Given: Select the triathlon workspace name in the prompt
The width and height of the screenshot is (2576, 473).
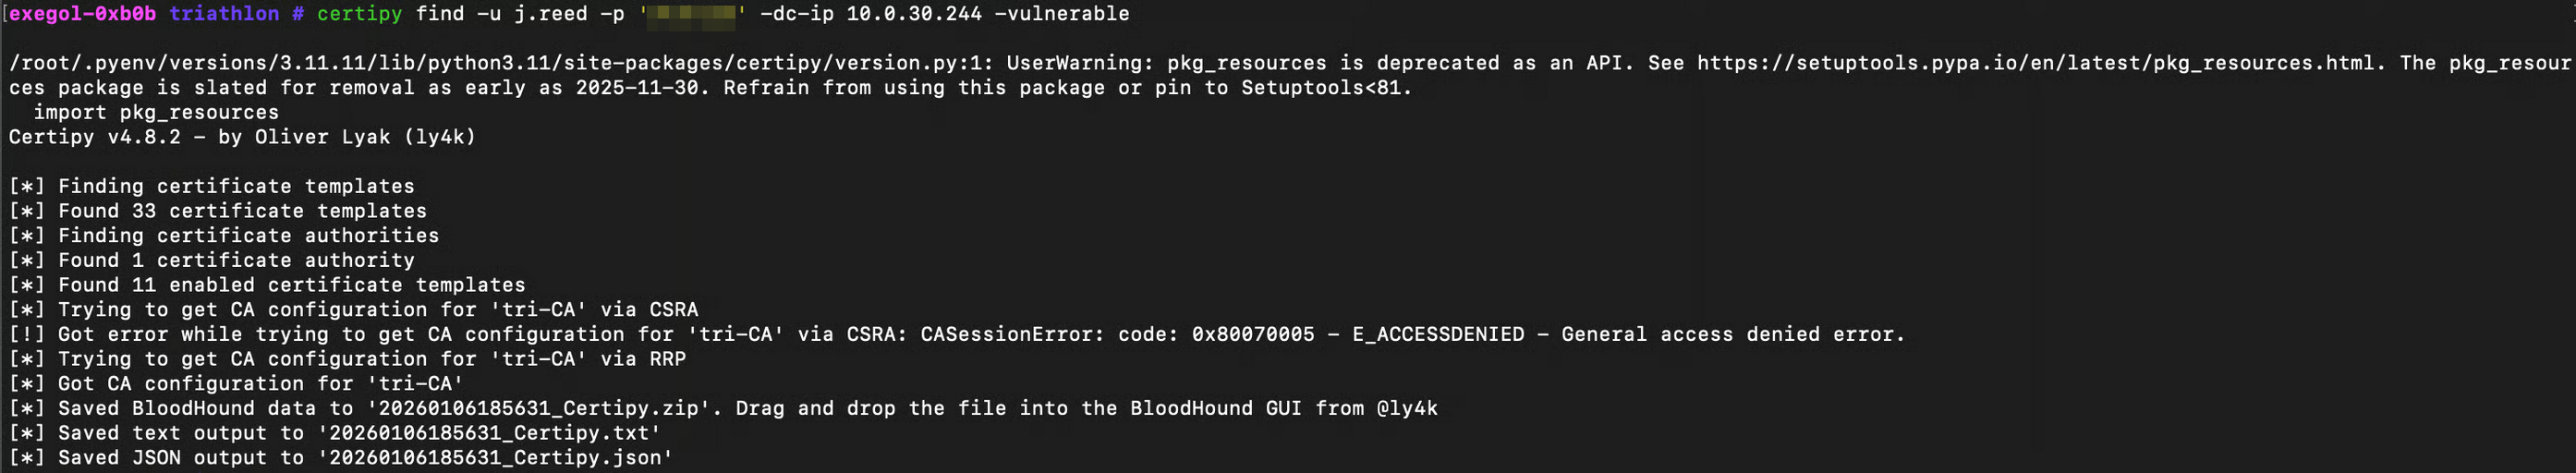Looking at the screenshot, I should pyautogui.click(x=224, y=14).
